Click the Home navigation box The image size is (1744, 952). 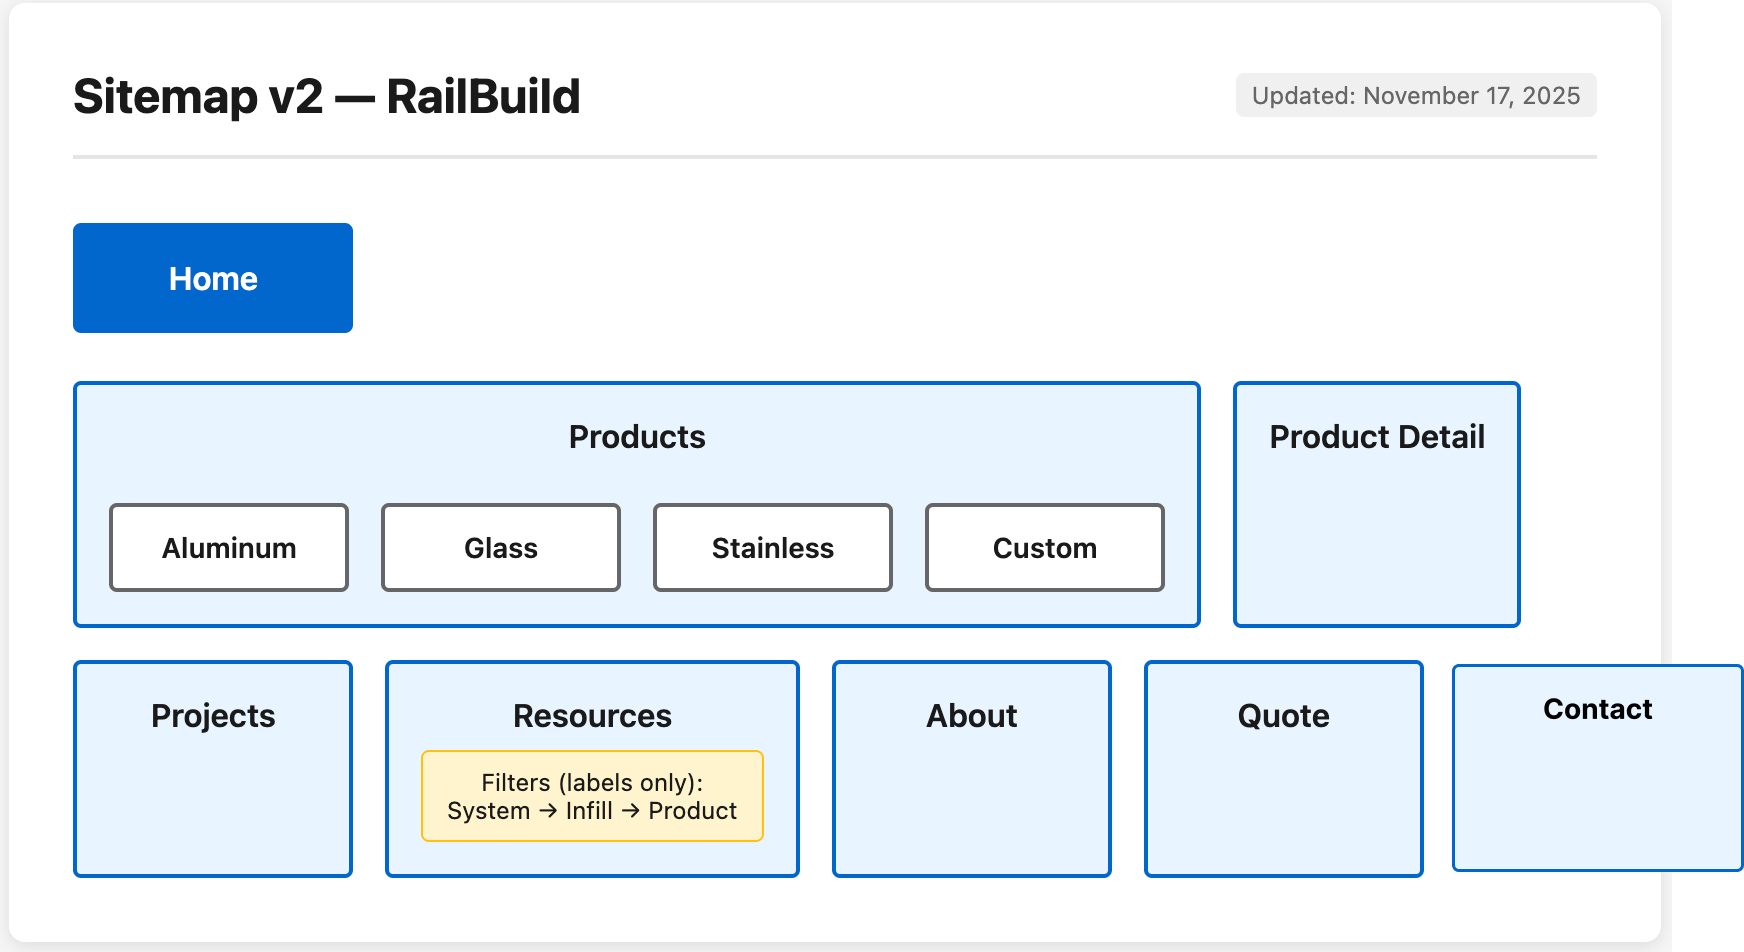point(212,278)
